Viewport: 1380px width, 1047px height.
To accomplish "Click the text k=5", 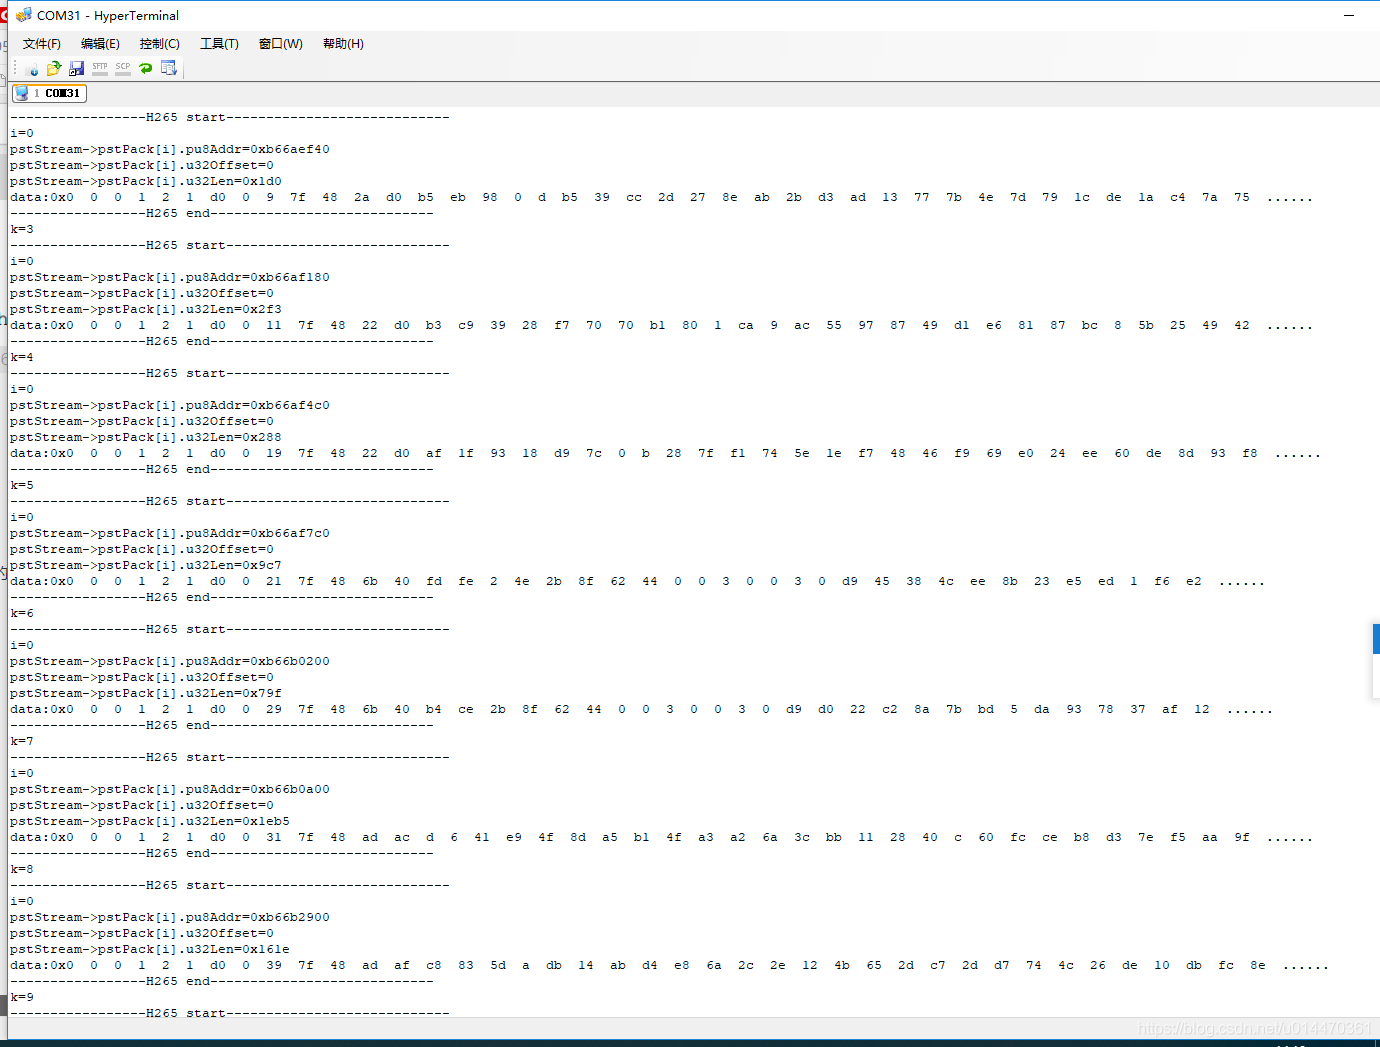I will tap(22, 485).
